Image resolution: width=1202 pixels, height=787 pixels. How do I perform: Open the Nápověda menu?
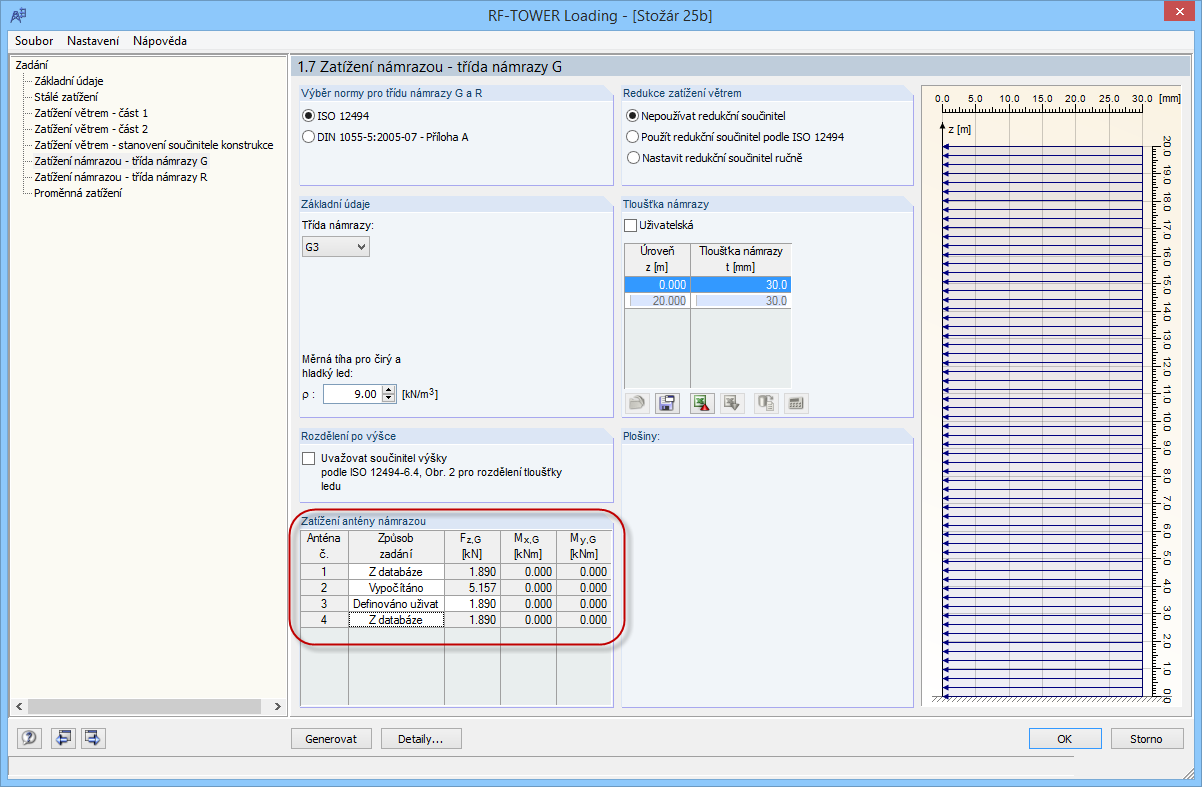coord(160,41)
